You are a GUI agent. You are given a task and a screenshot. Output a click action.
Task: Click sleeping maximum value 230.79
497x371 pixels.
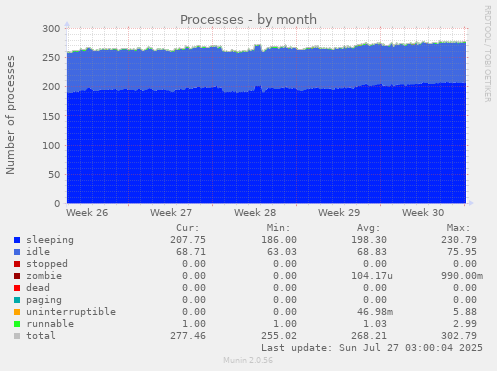(459, 240)
